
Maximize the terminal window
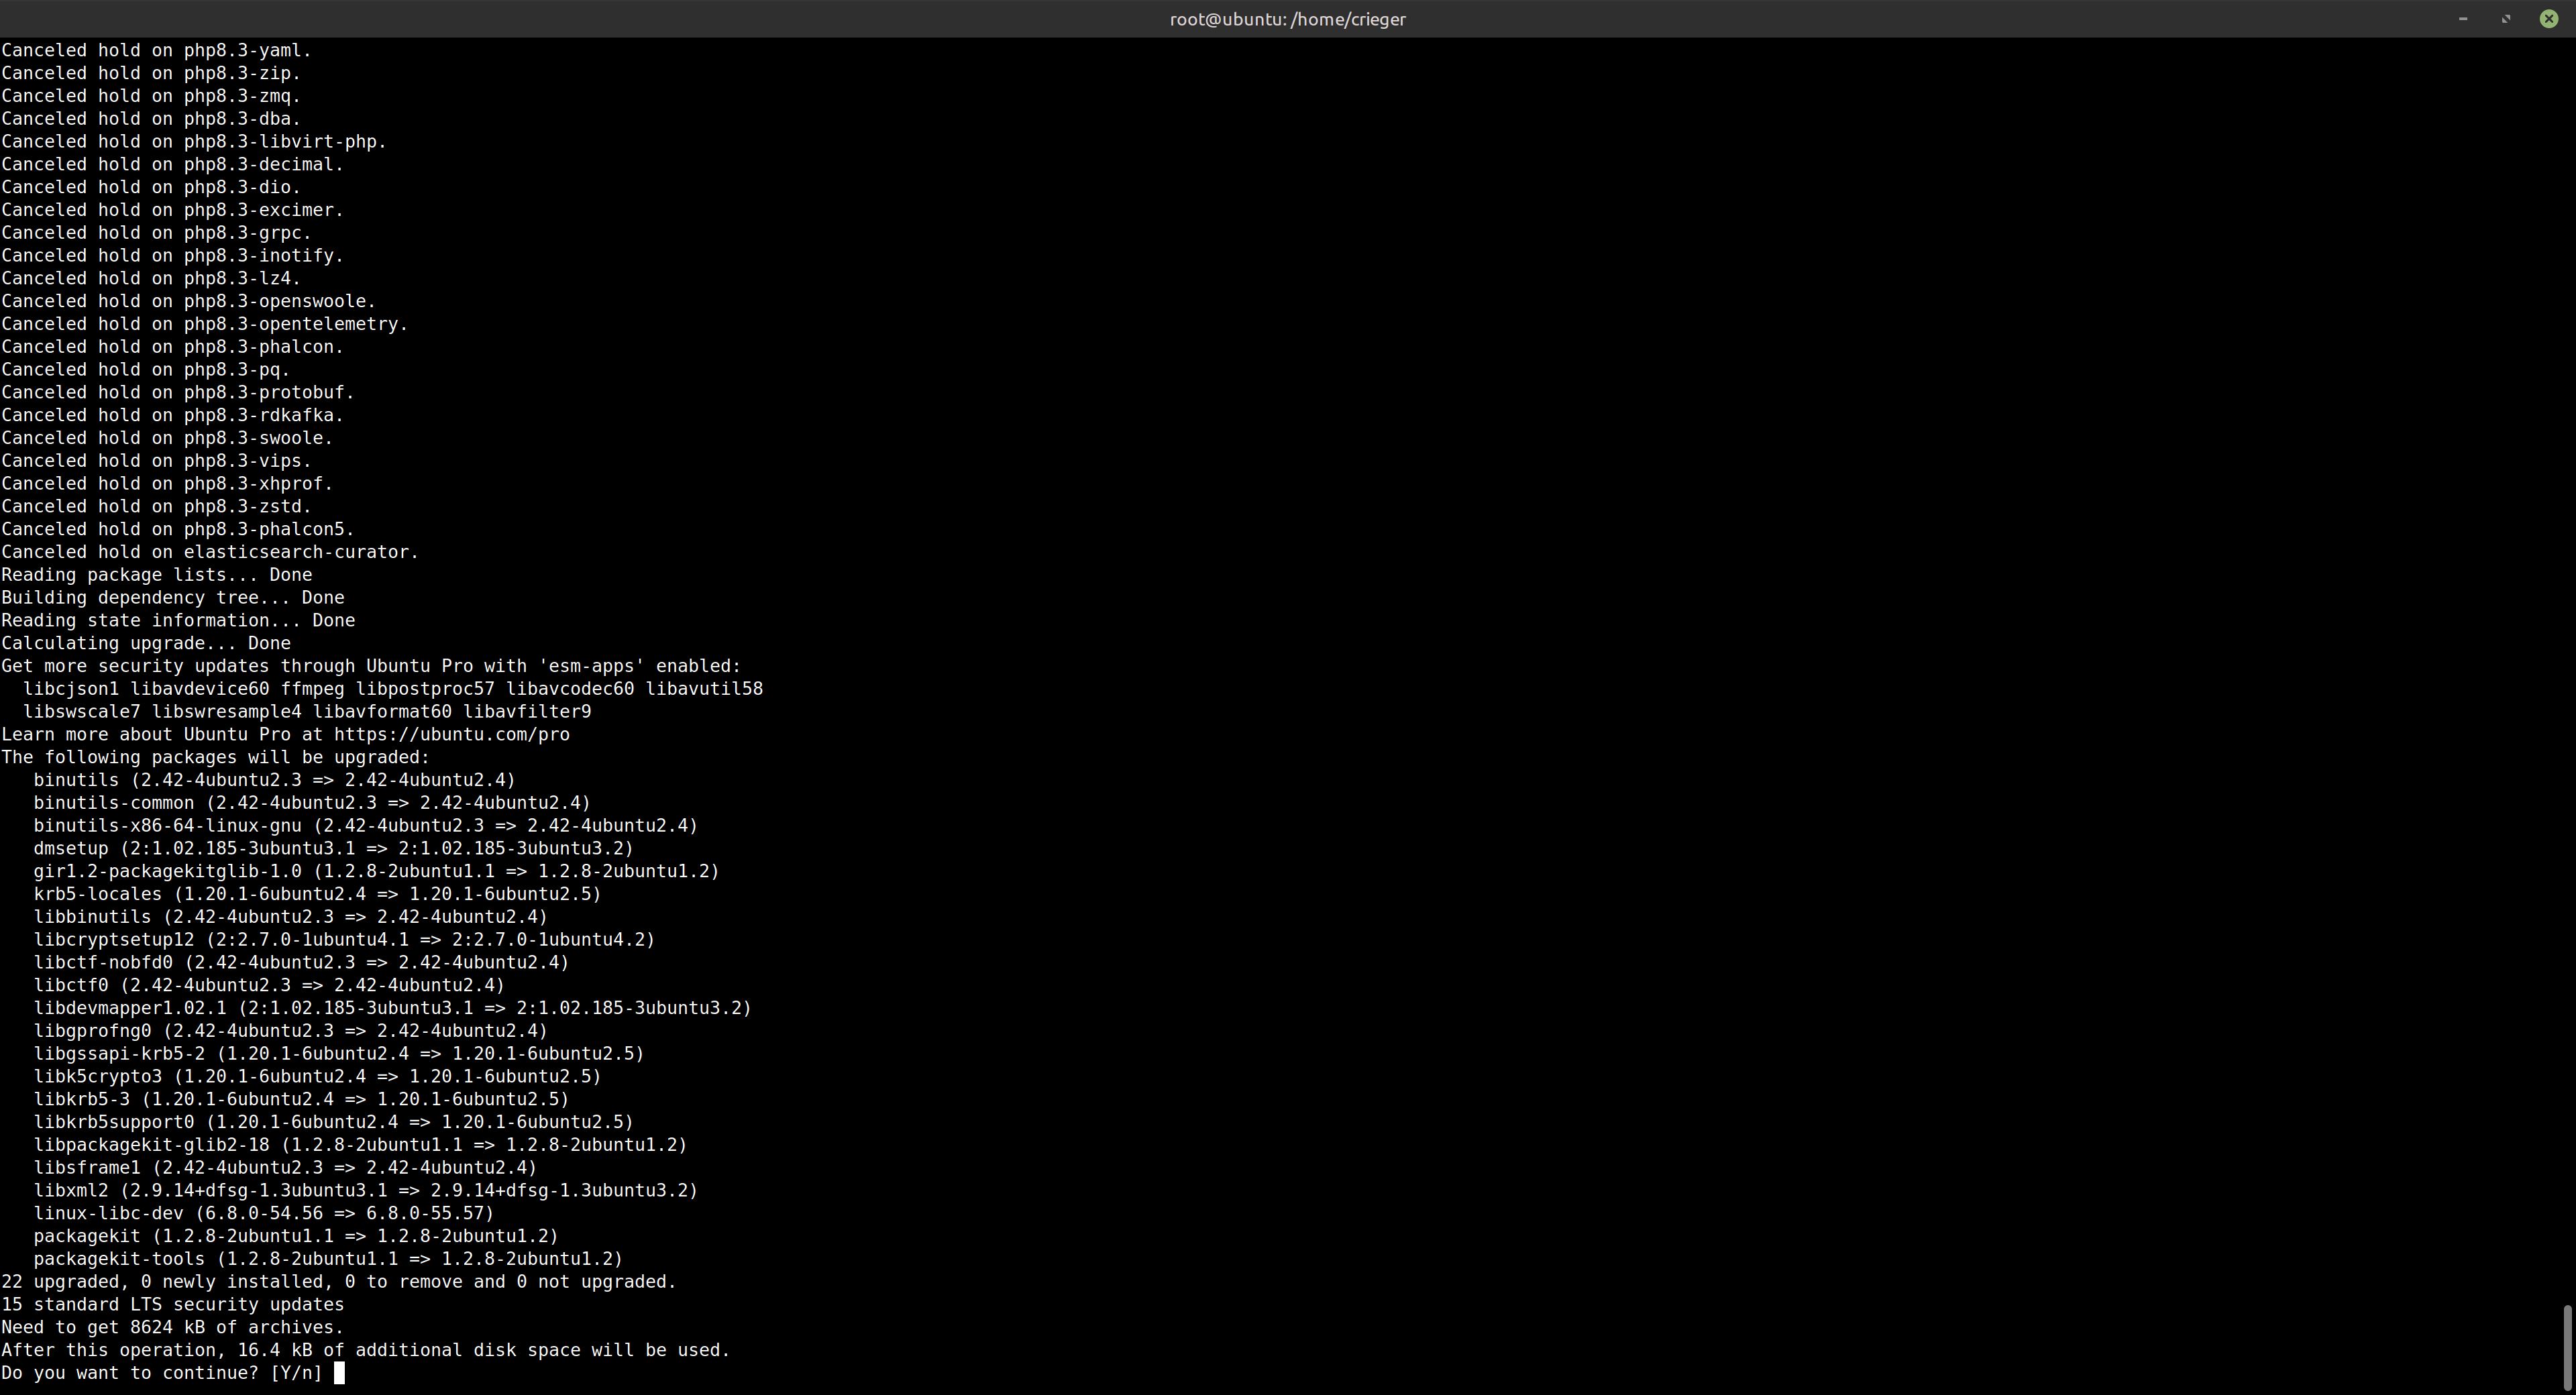point(2506,19)
